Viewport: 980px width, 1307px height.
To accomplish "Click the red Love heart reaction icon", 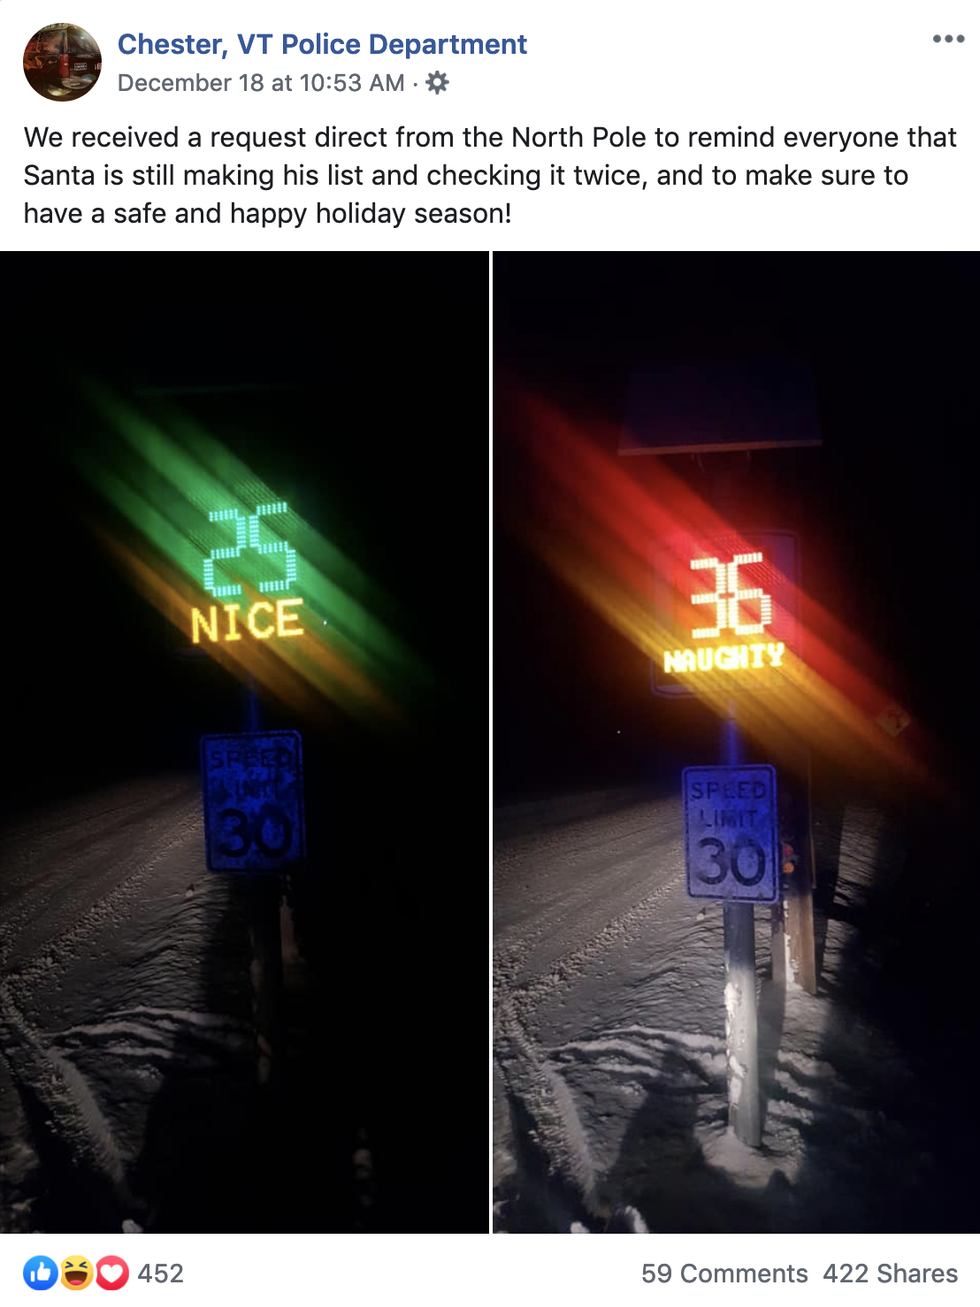I will click(x=112, y=1273).
